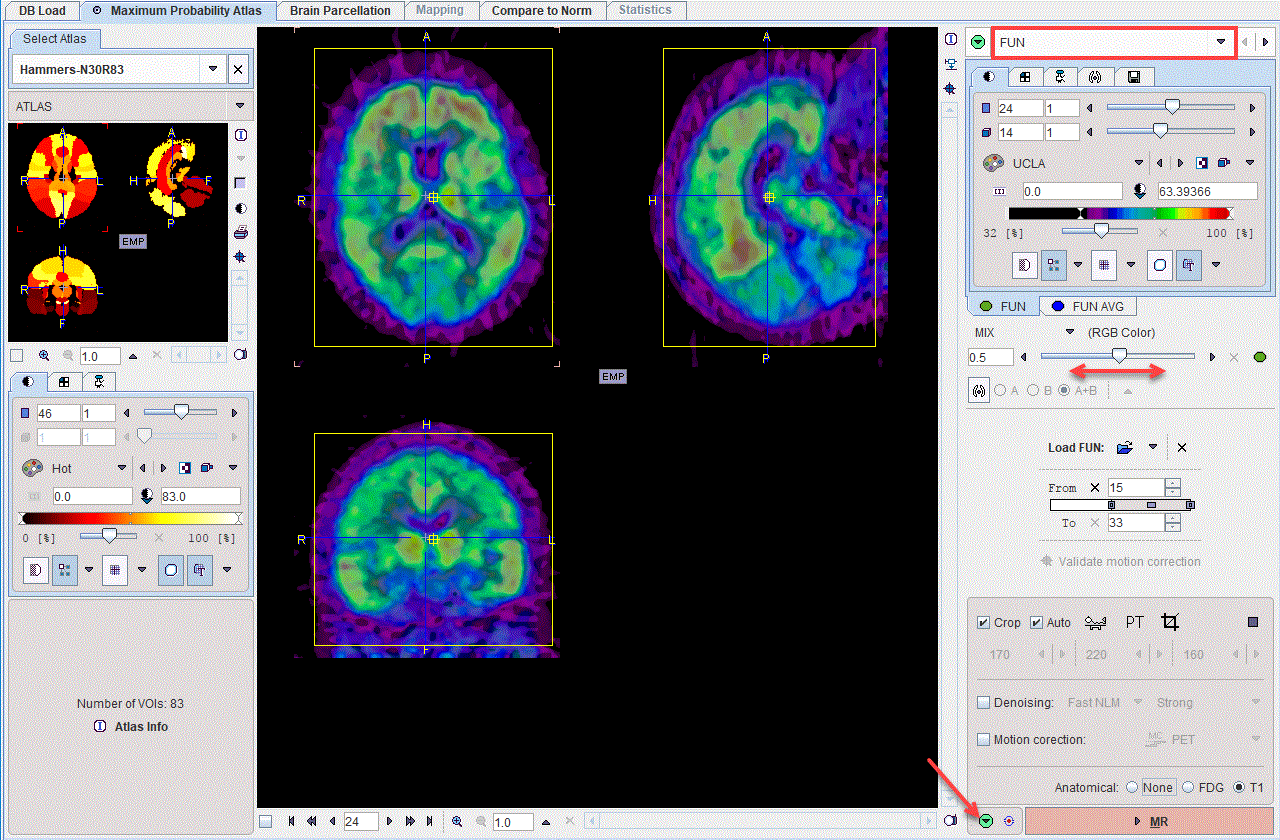Open the layout tab in FUN panel
The image size is (1280, 840).
1025,76
